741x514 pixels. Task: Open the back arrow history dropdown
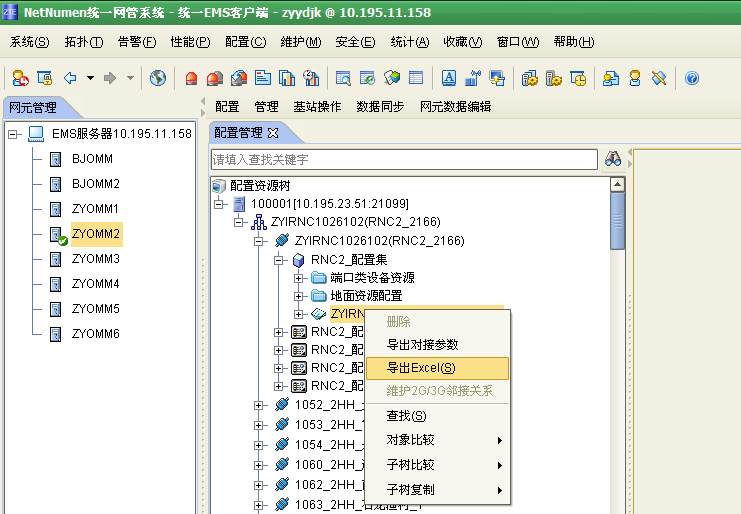[x=90, y=78]
